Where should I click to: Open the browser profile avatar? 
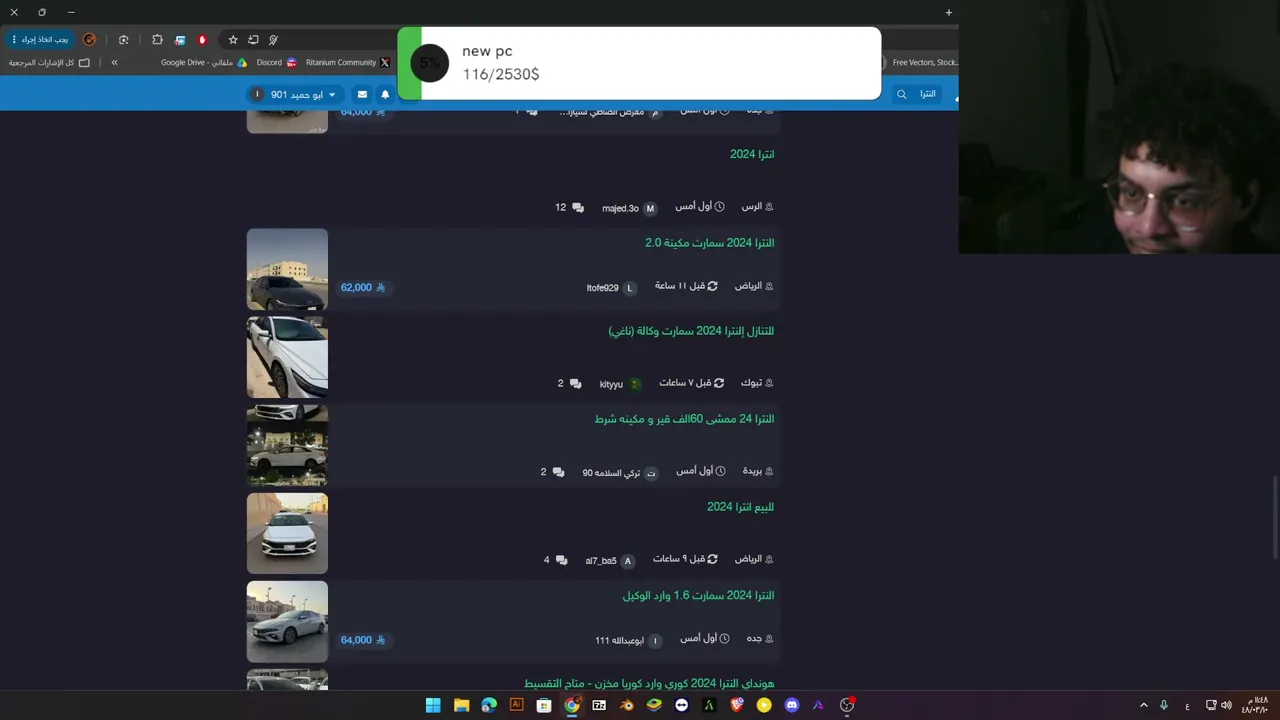click(x=90, y=40)
